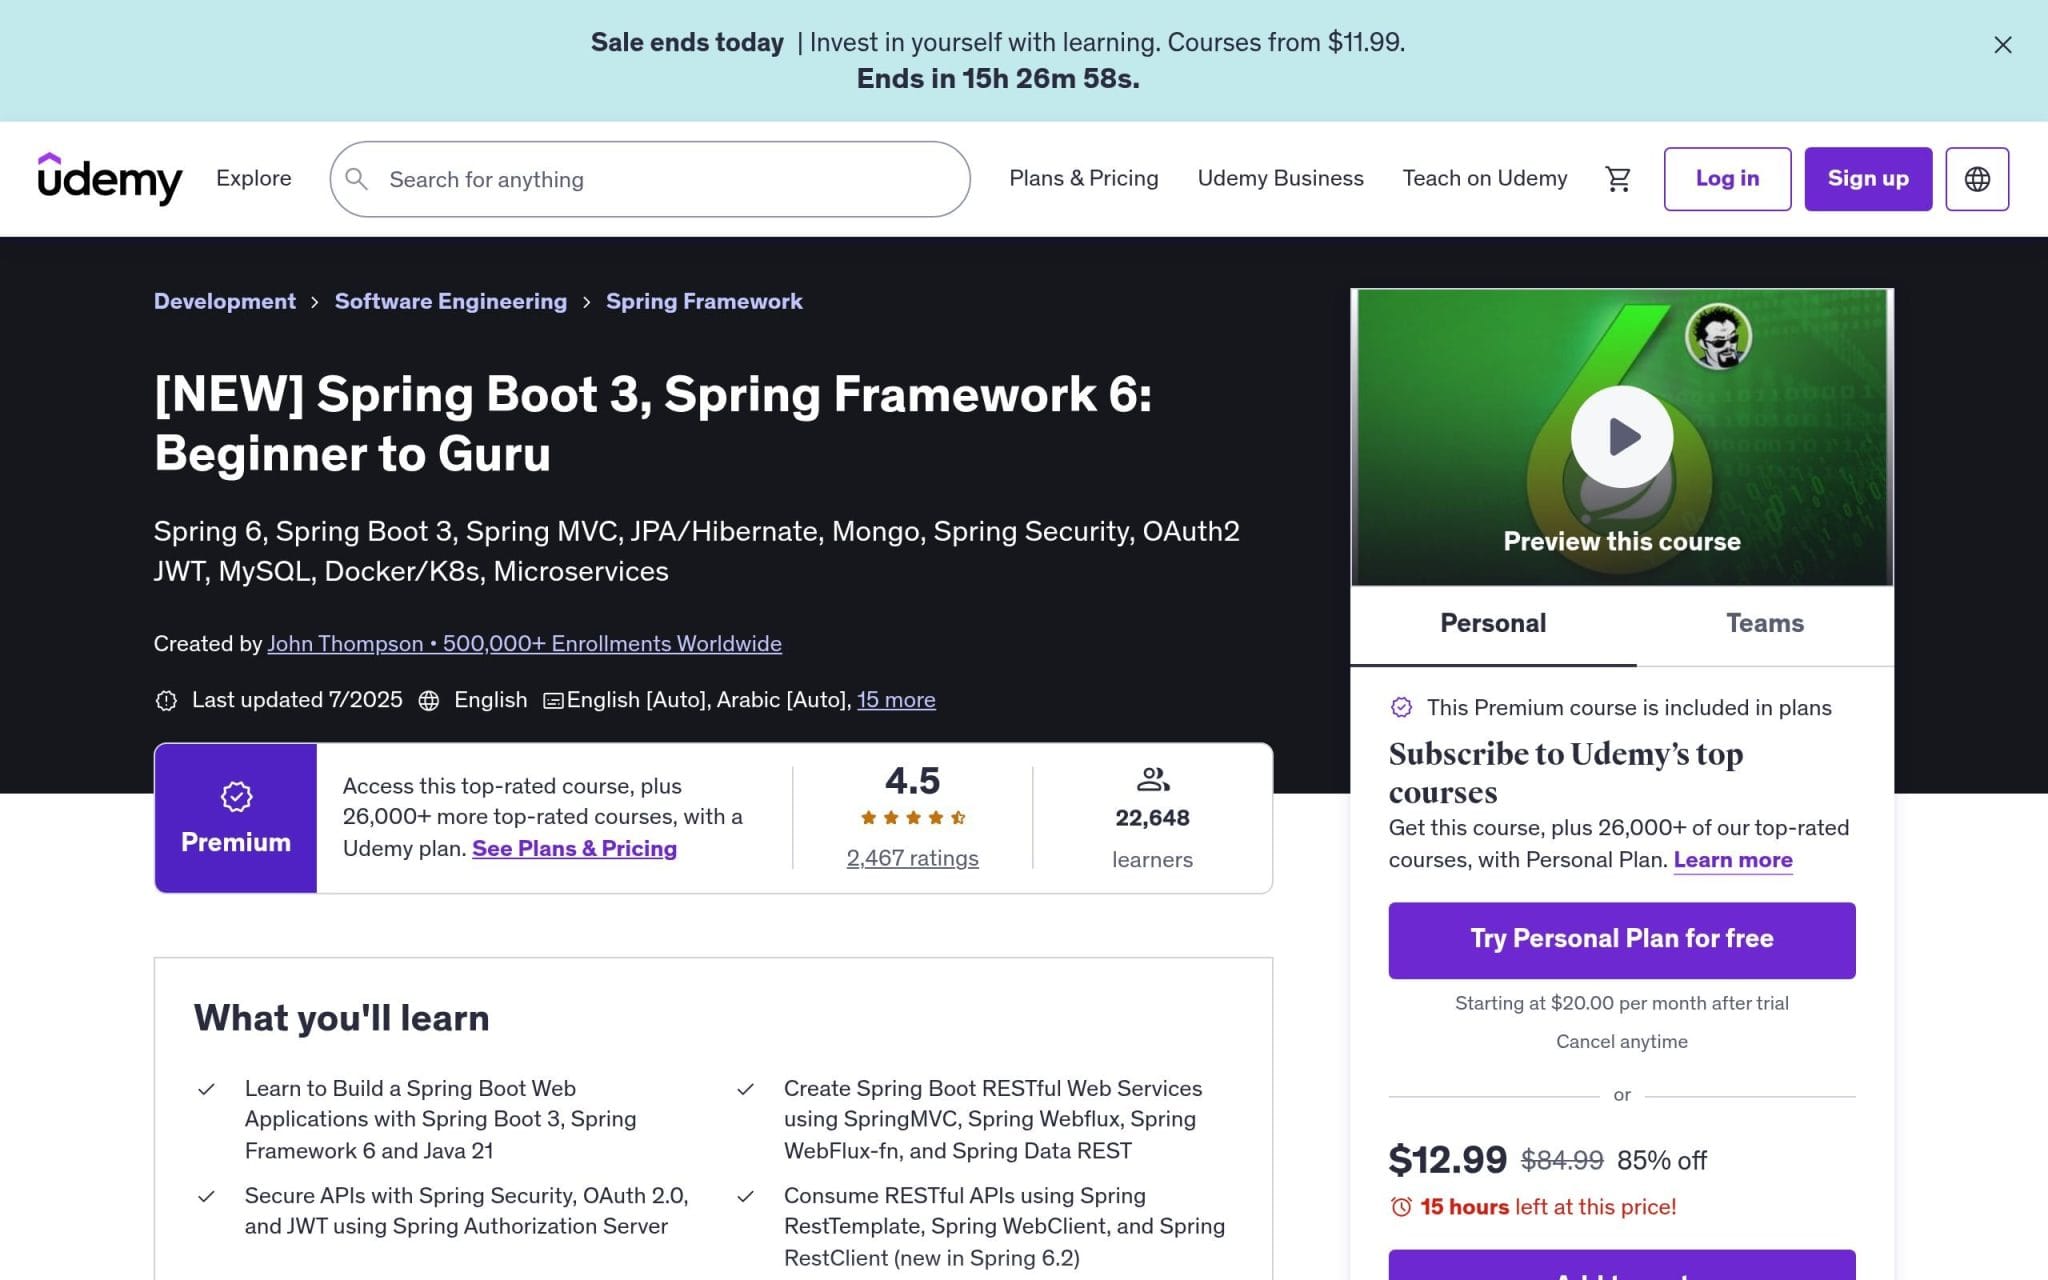Click Try Personal Plan for free

[x=1622, y=940]
